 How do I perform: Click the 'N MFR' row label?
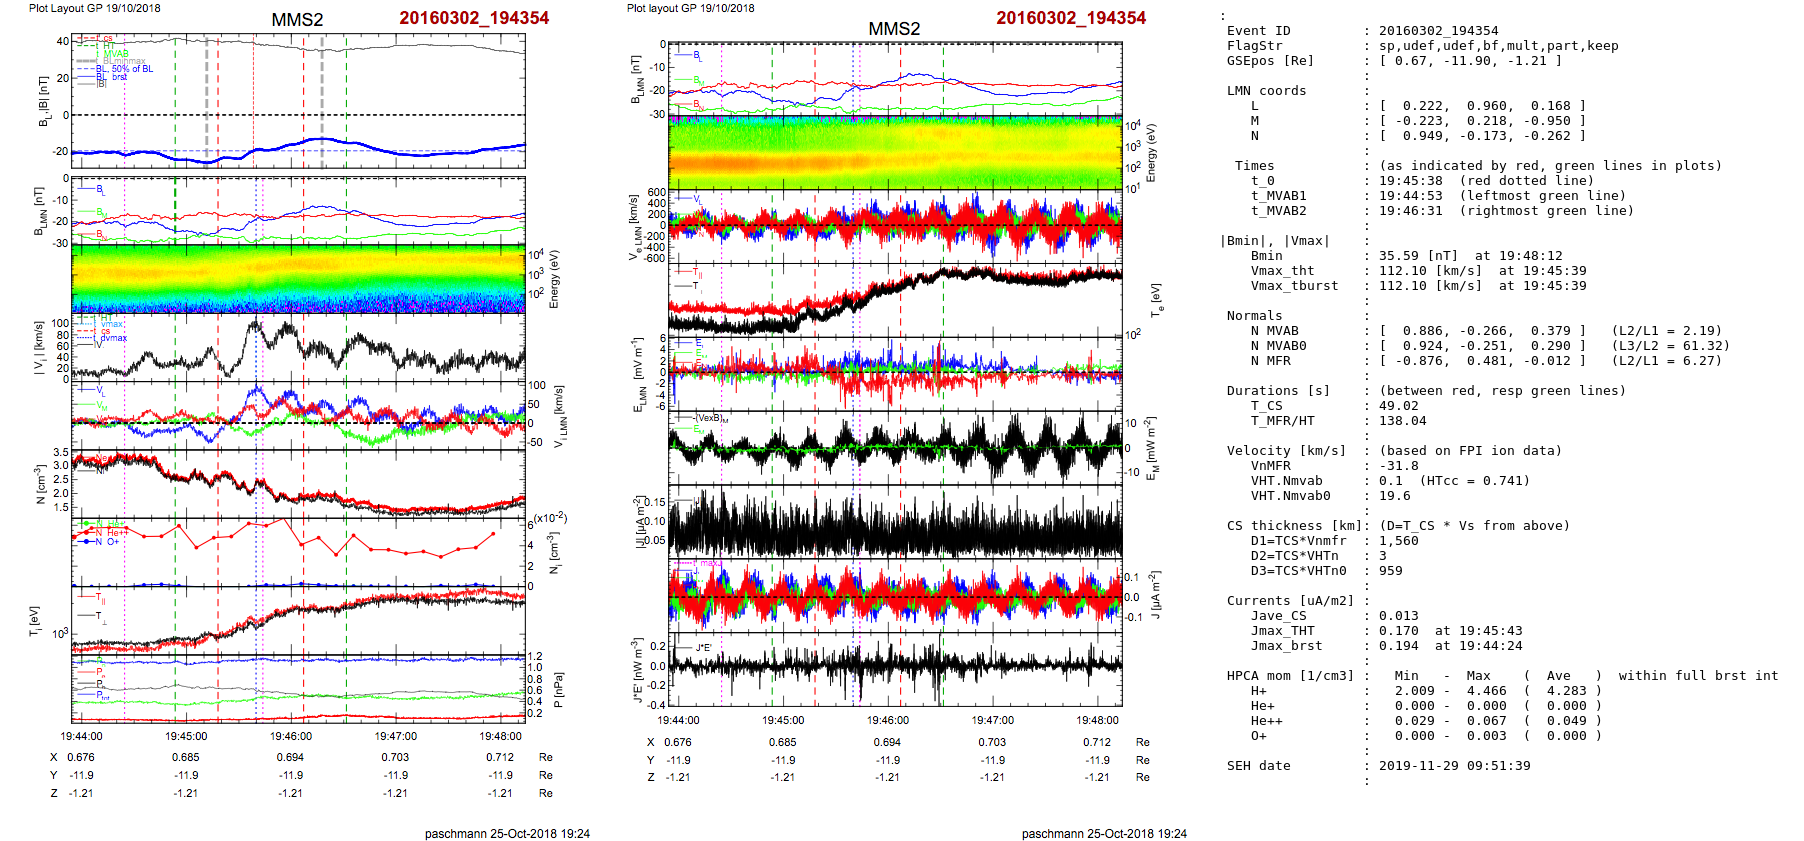(x=1270, y=361)
